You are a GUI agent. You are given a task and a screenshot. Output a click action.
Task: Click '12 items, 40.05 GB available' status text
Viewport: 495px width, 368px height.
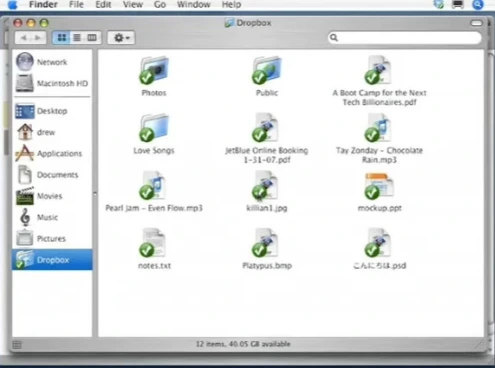point(243,344)
